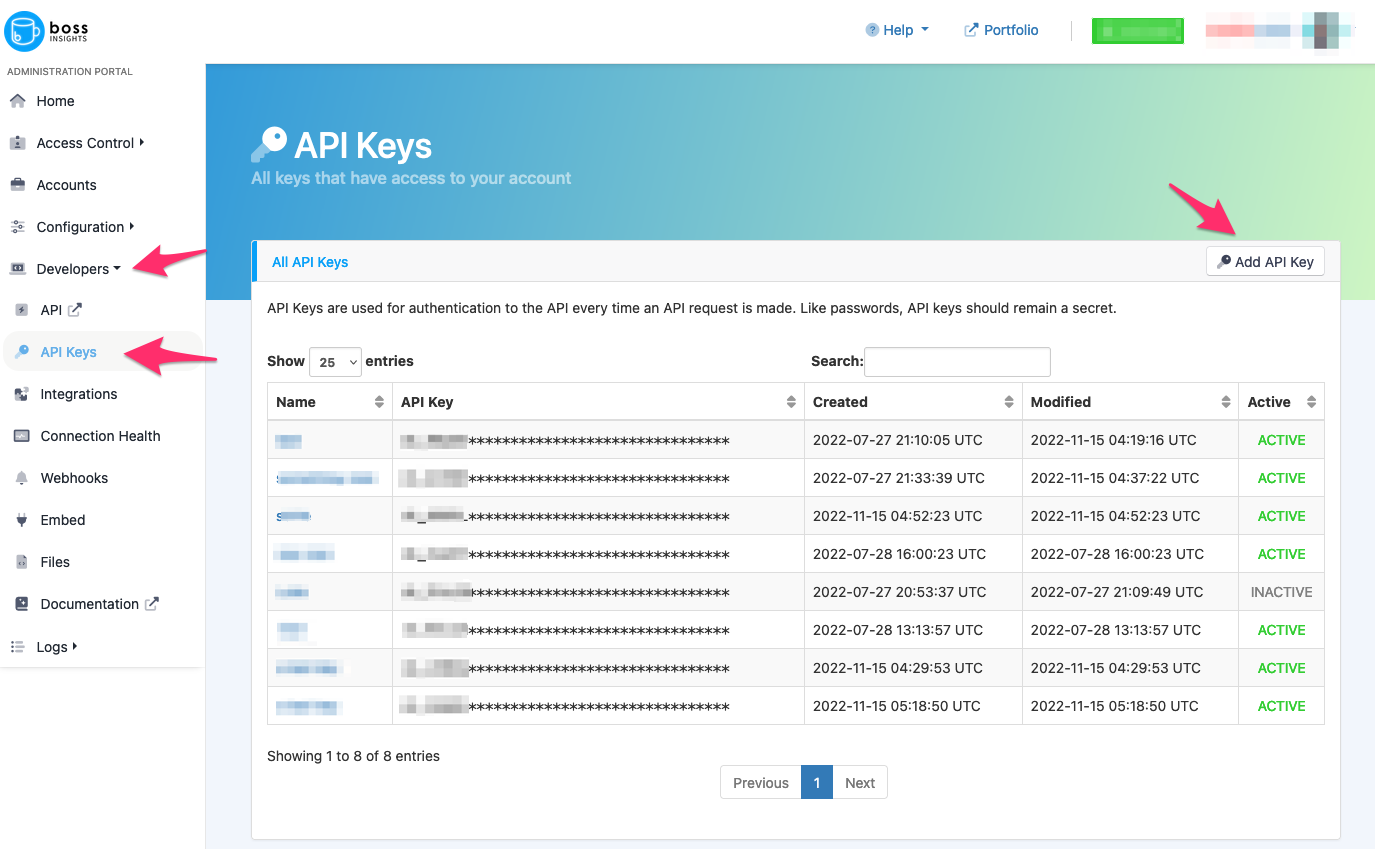Click the API lightning icon

(22, 310)
